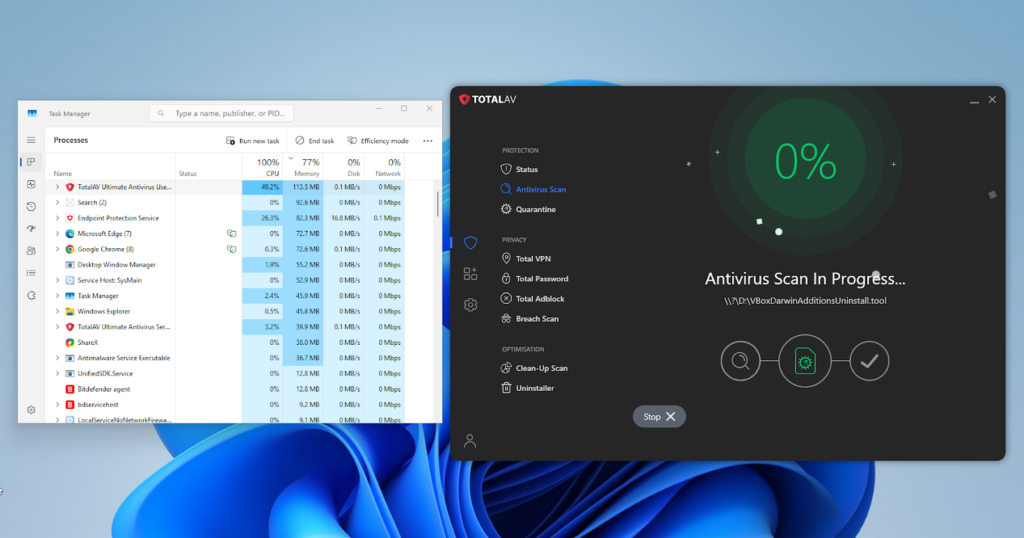1024x538 pixels.
Task: Open the TotalAV shield protection section icon
Action: (470, 242)
